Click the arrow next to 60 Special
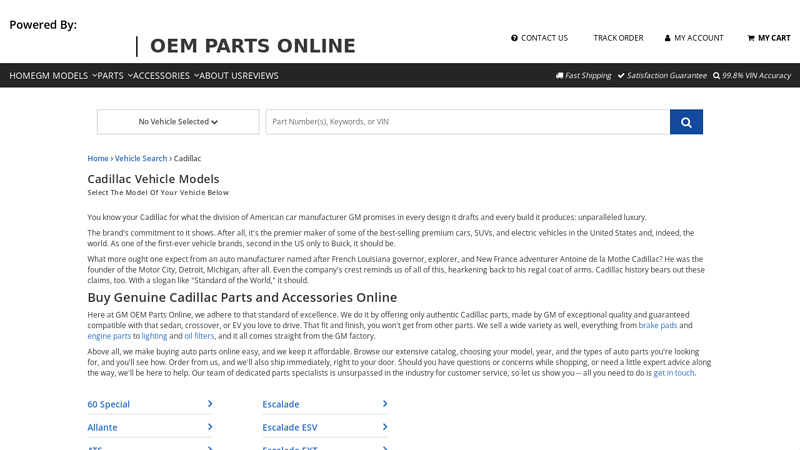The width and height of the screenshot is (800, 450). 210,404
